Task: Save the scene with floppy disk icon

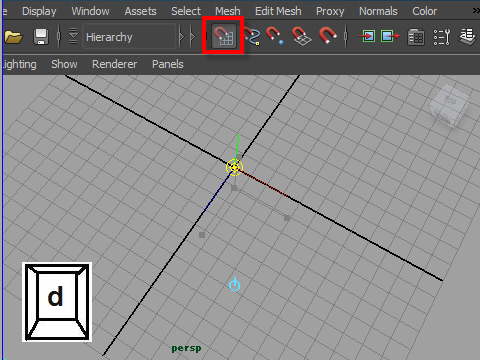Action: pos(41,36)
